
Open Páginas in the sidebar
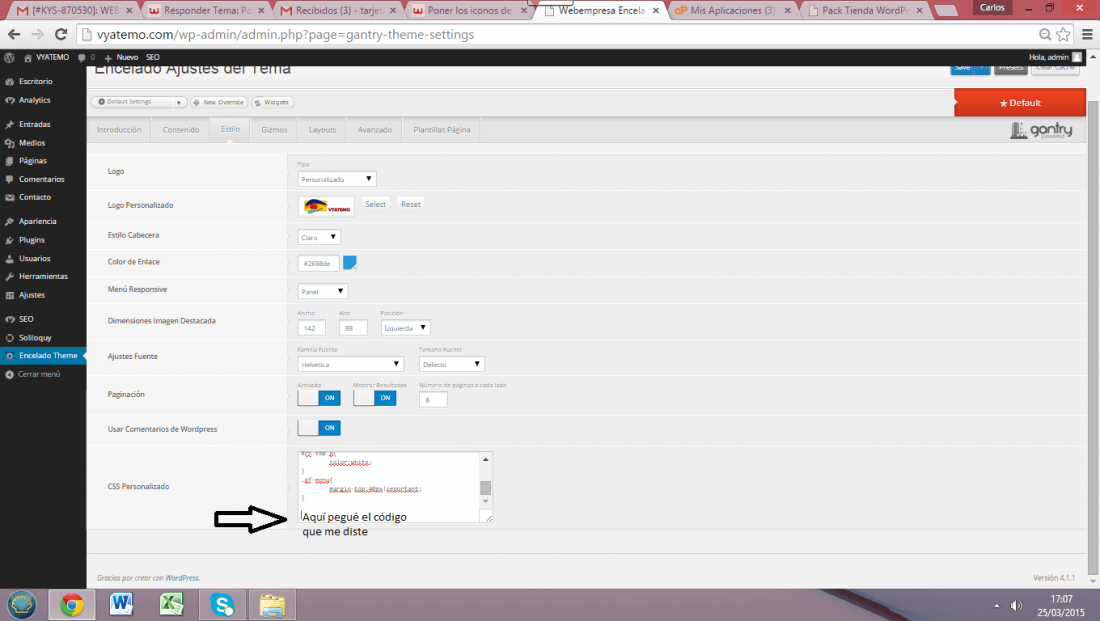(32, 161)
